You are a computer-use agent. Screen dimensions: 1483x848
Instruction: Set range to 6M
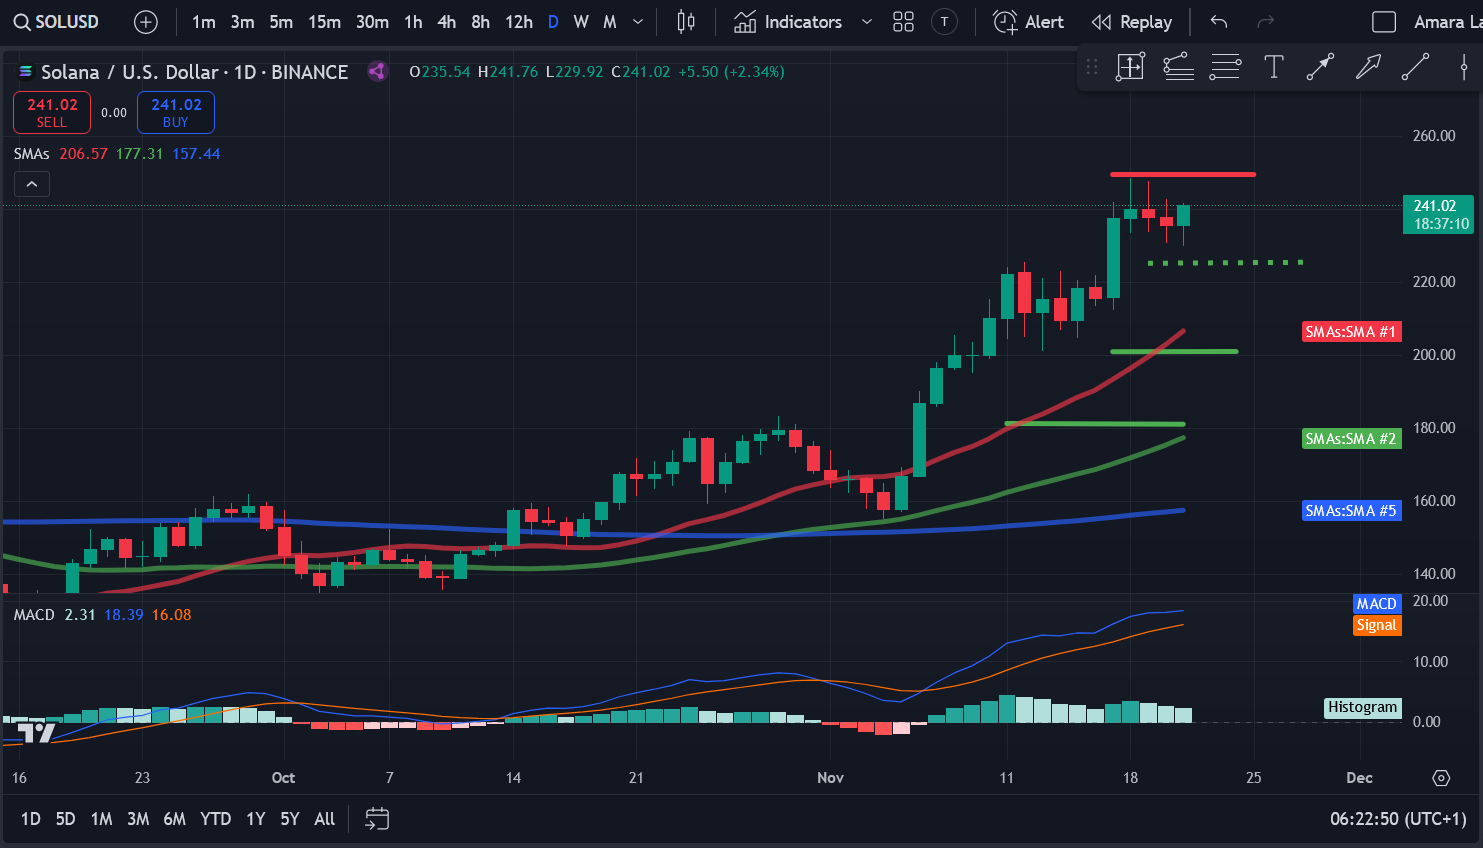[x=175, y=819]
